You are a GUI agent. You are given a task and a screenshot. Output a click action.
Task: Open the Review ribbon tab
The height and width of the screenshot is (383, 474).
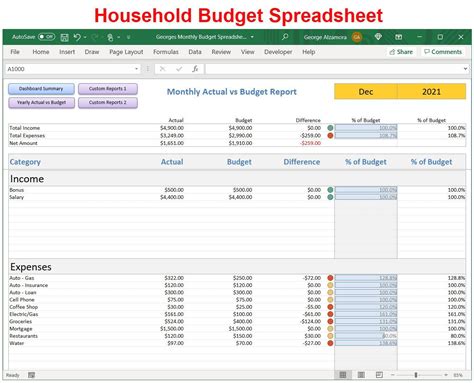click(x=221, y=52)
